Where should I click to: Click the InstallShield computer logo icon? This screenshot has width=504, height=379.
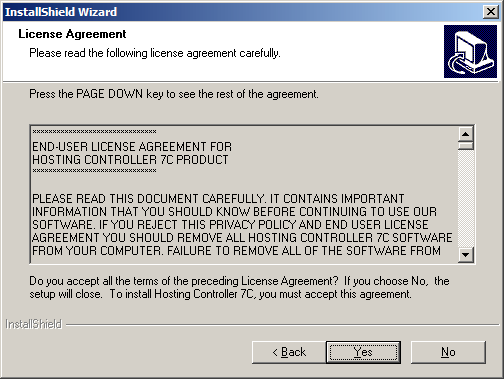(x=470, y=52)
